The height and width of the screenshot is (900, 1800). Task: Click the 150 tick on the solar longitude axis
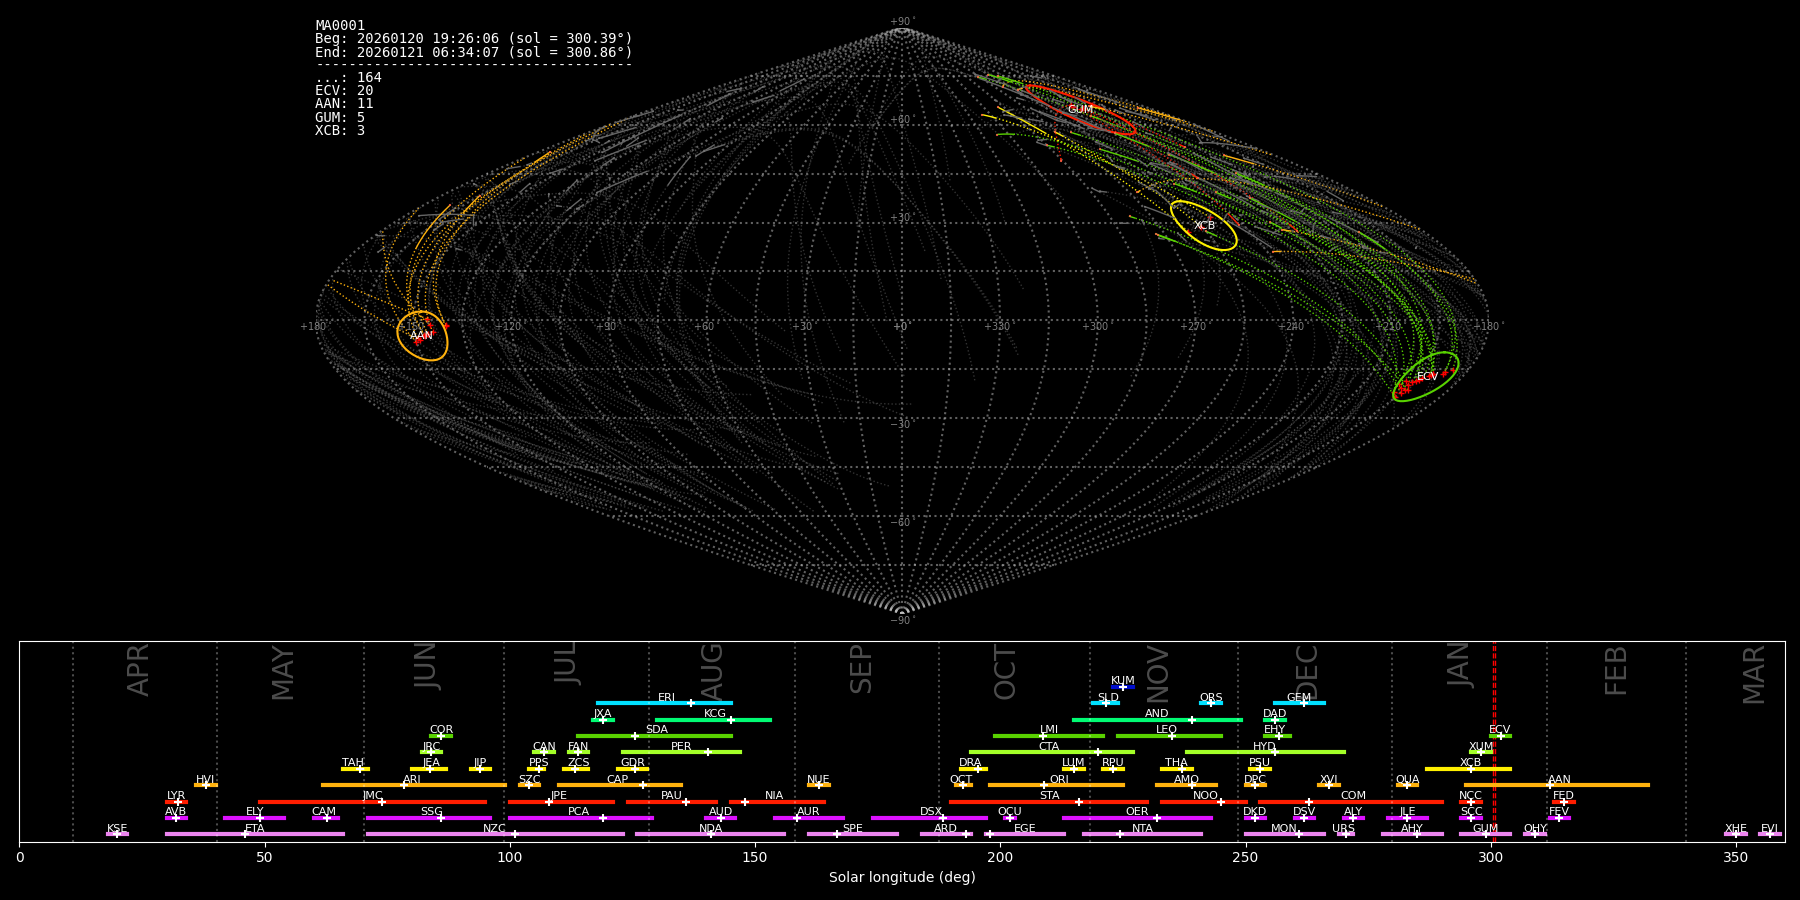click(755, 857)
